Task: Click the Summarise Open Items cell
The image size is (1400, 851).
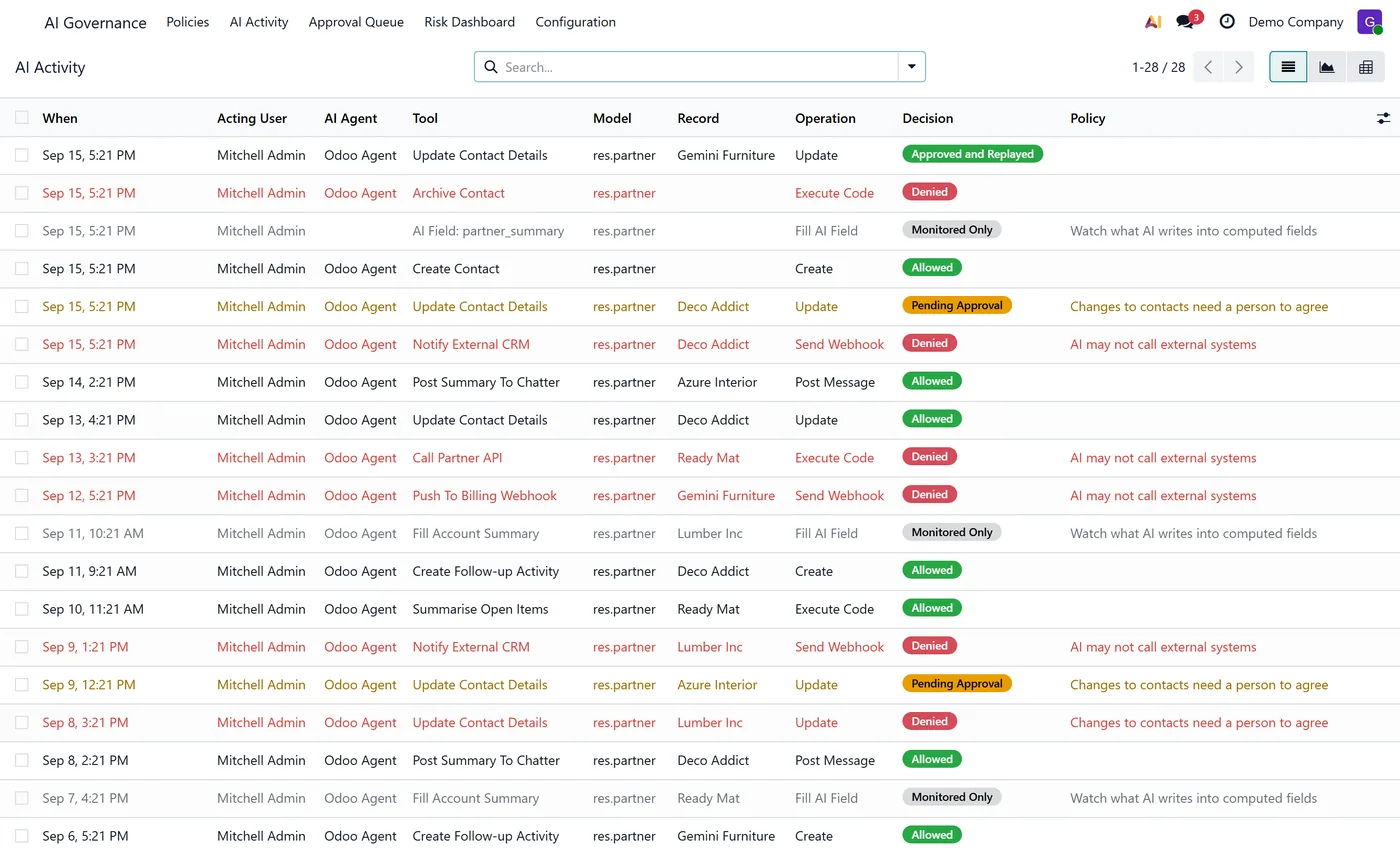Action: click(480, 609)
